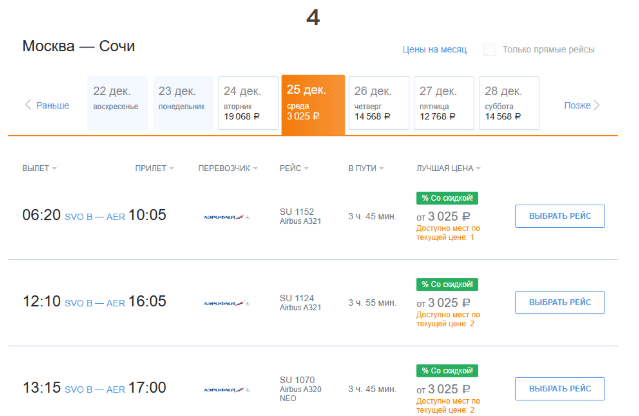This screenshot has height=416, width=639.
Task: Click the Aeroflot logo for flight SU 1070
Action: [x=226, y=390]
